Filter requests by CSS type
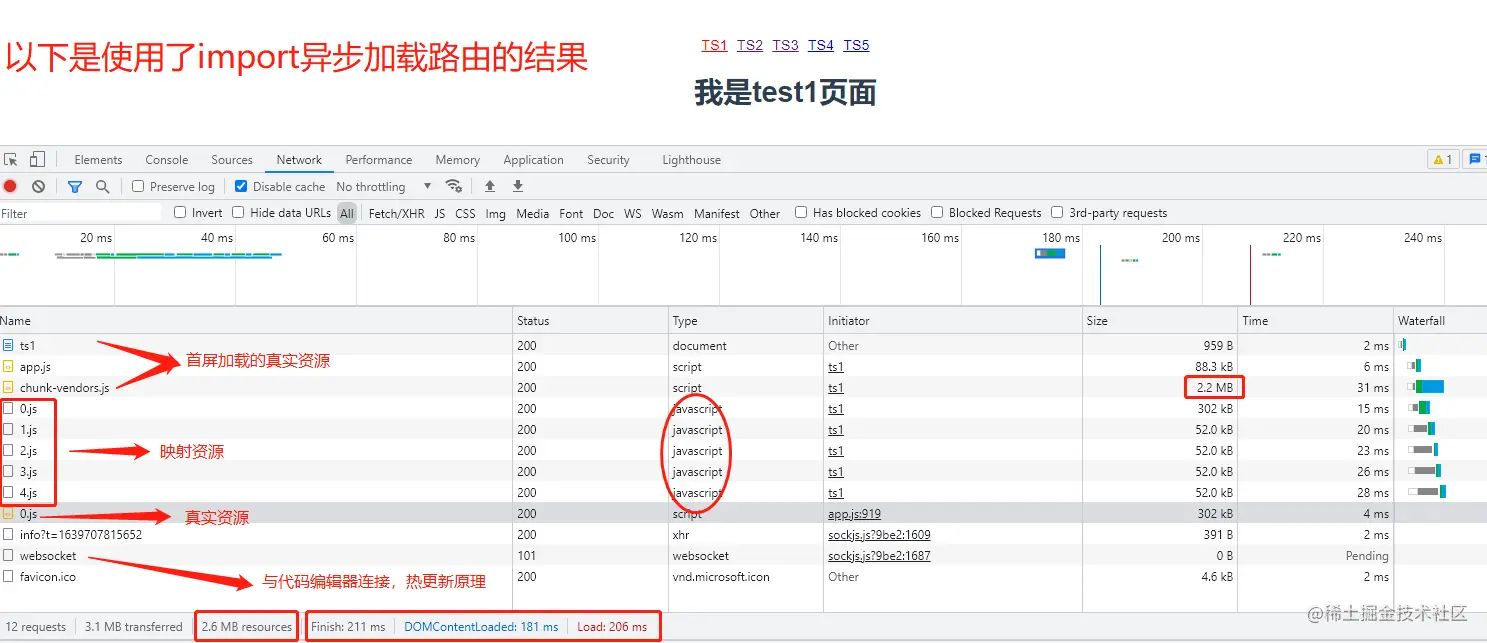The height and width of the screenshot is (643, 1487). (465, 213)
